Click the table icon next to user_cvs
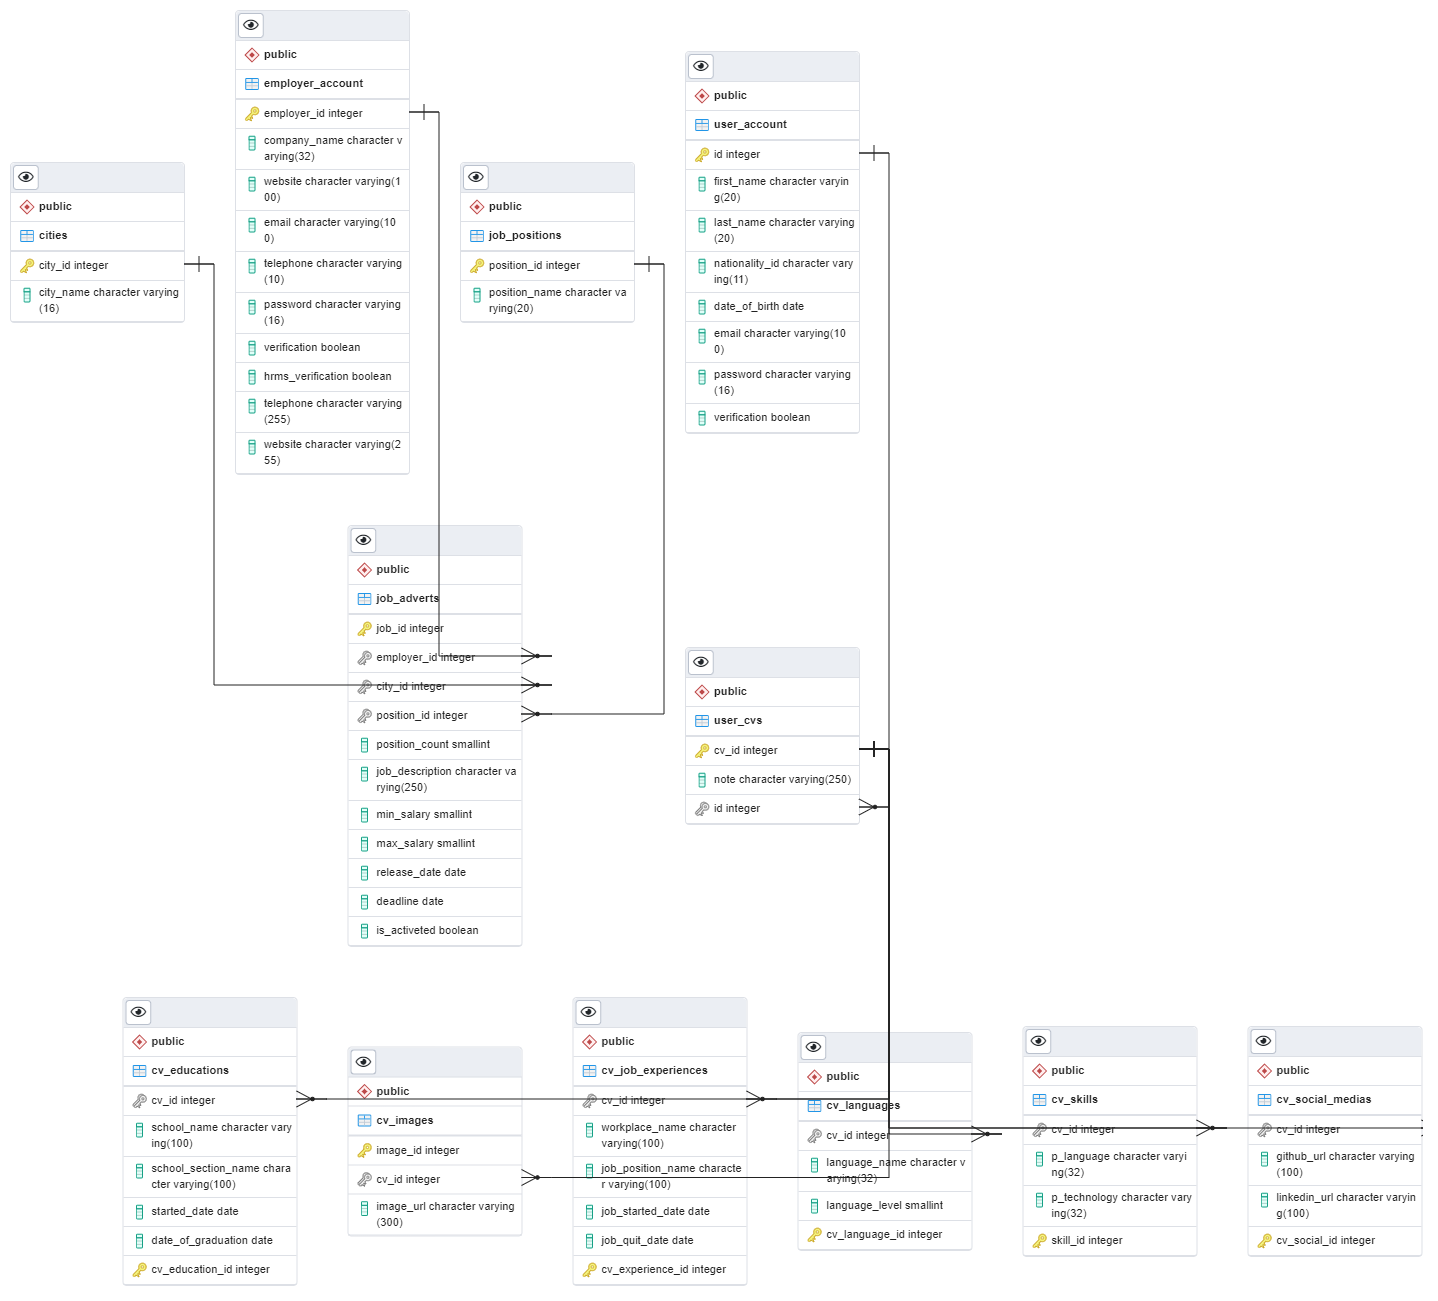The width and height of the screenshot is (1438, 1301). pos(702,720)
